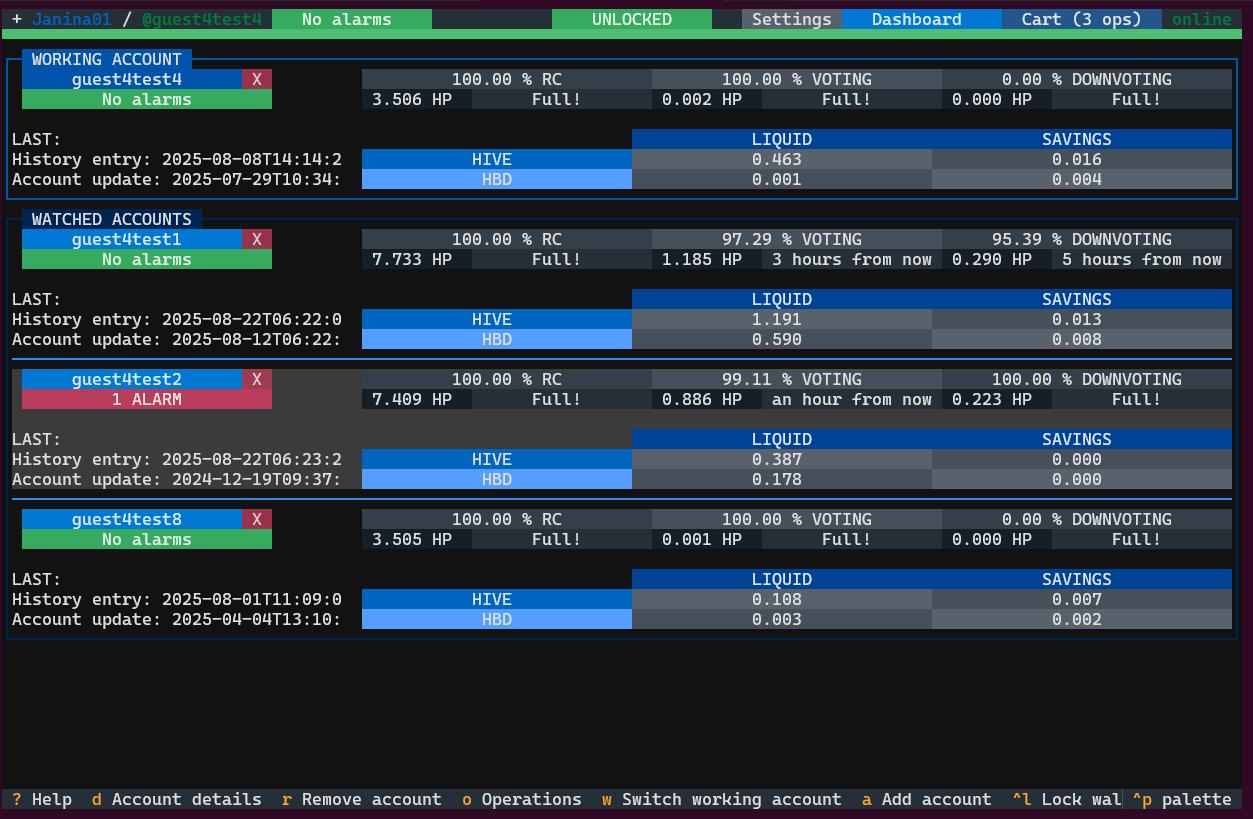Click Add account in footer
The image size is (1253, 819).
[927, 799]
